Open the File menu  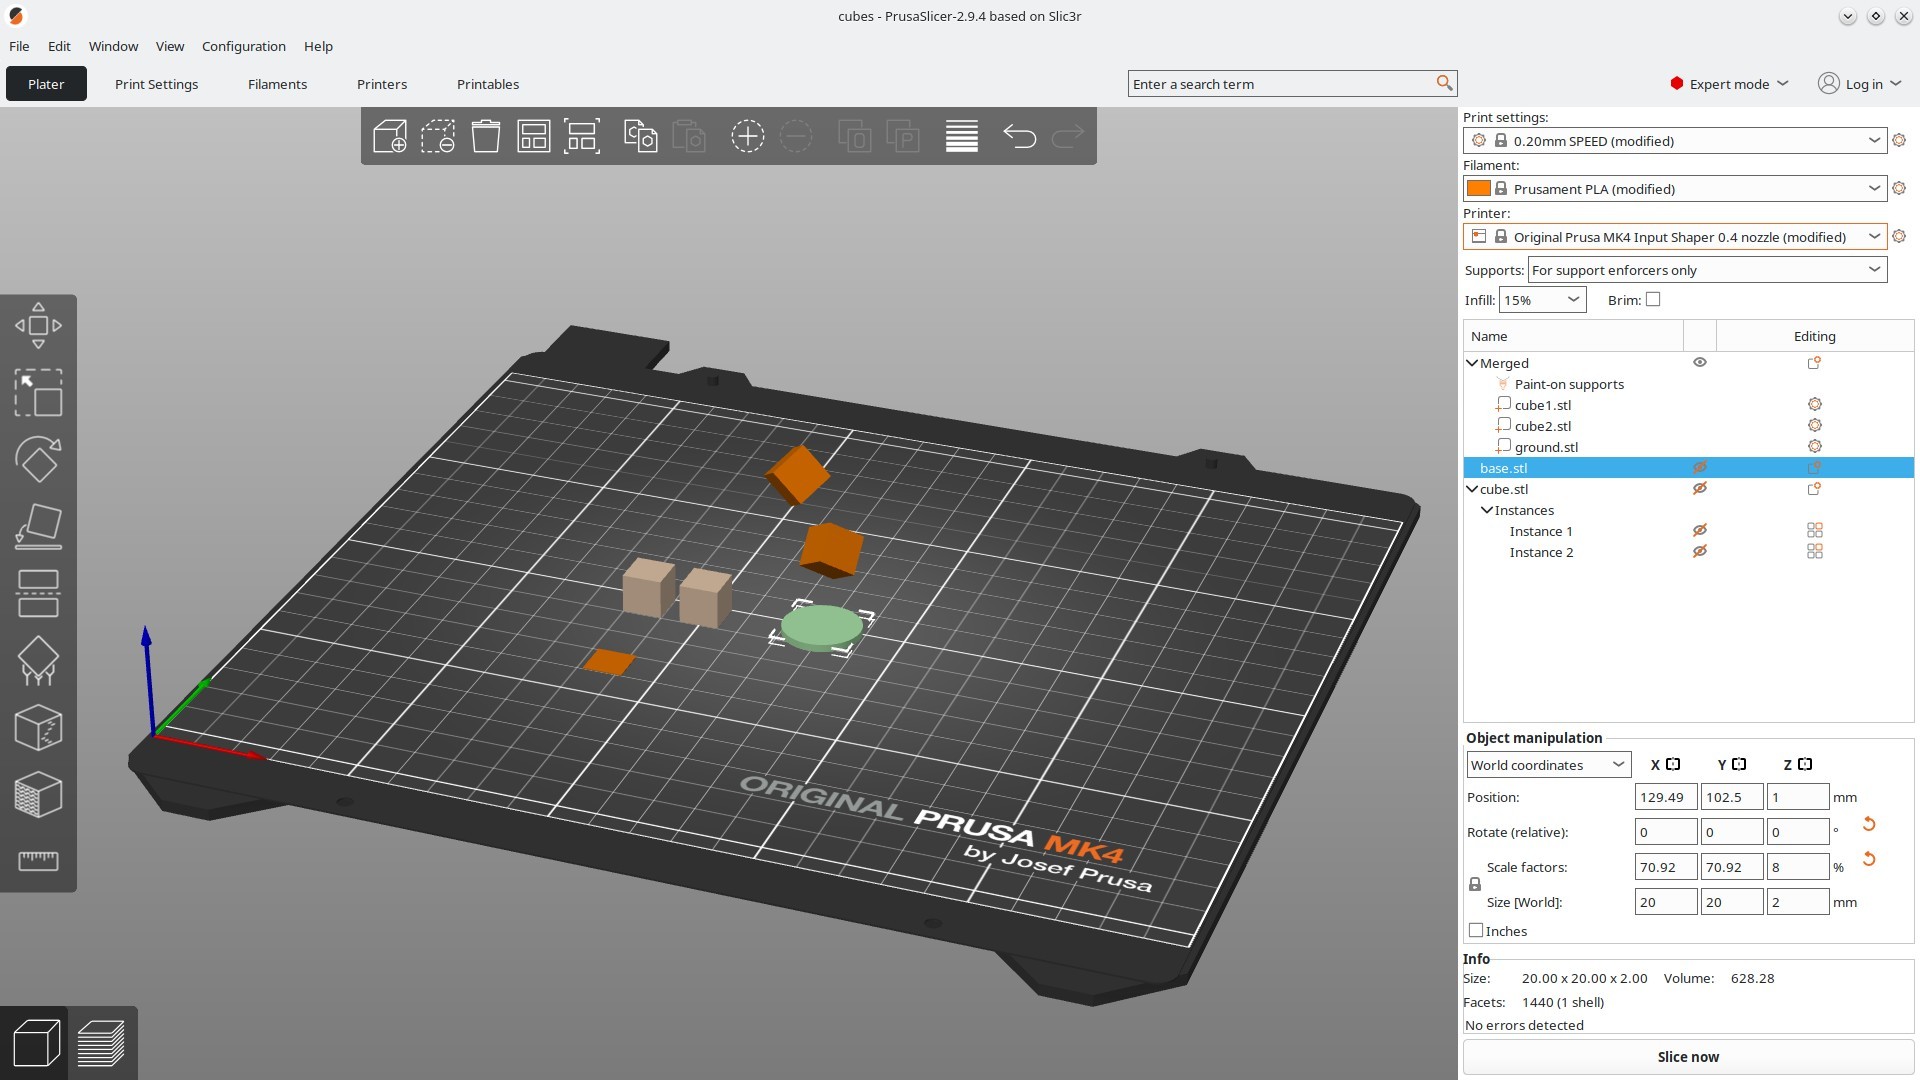pos(19,46)
